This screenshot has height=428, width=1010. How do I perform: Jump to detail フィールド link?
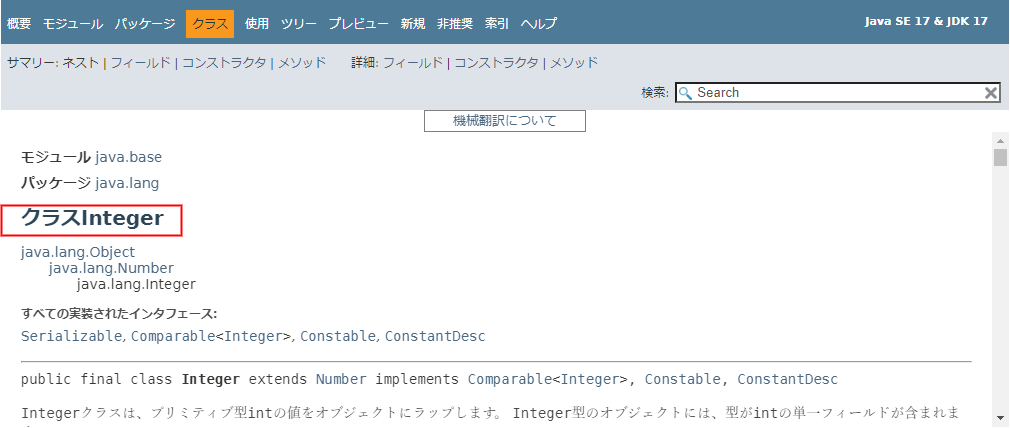(414, 63)
